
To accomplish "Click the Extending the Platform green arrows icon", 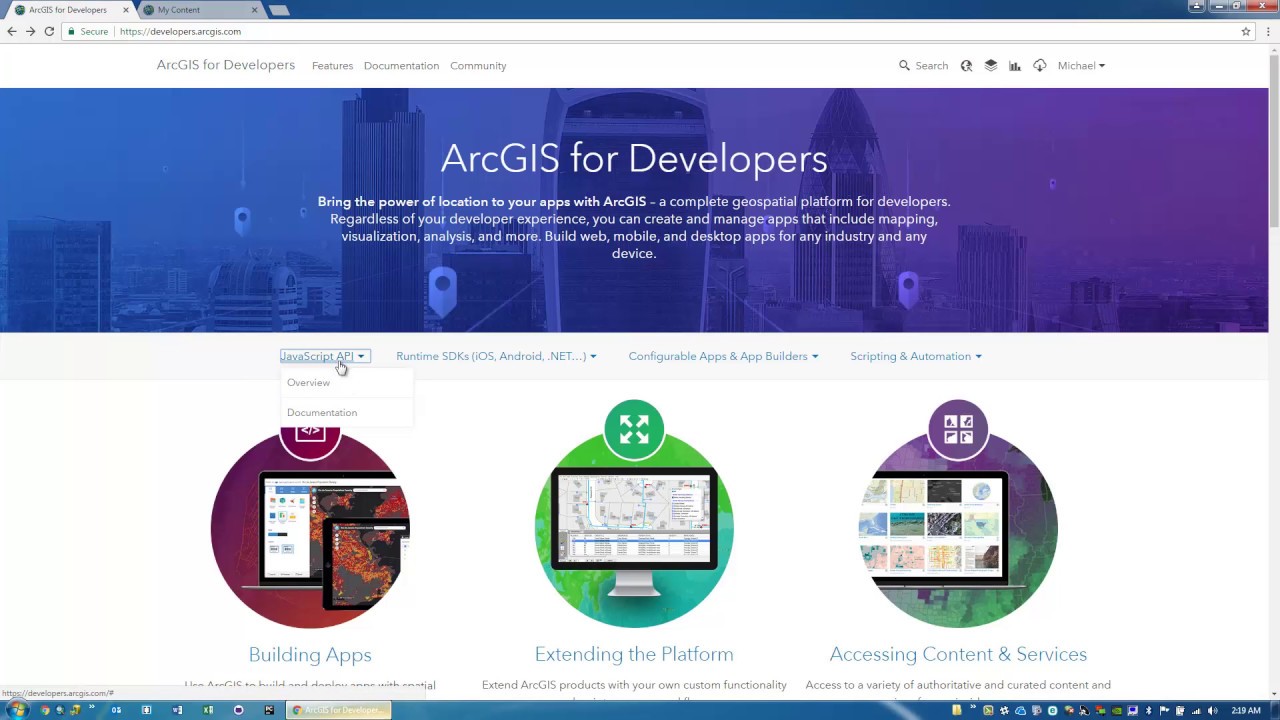I will coord(634,429).
